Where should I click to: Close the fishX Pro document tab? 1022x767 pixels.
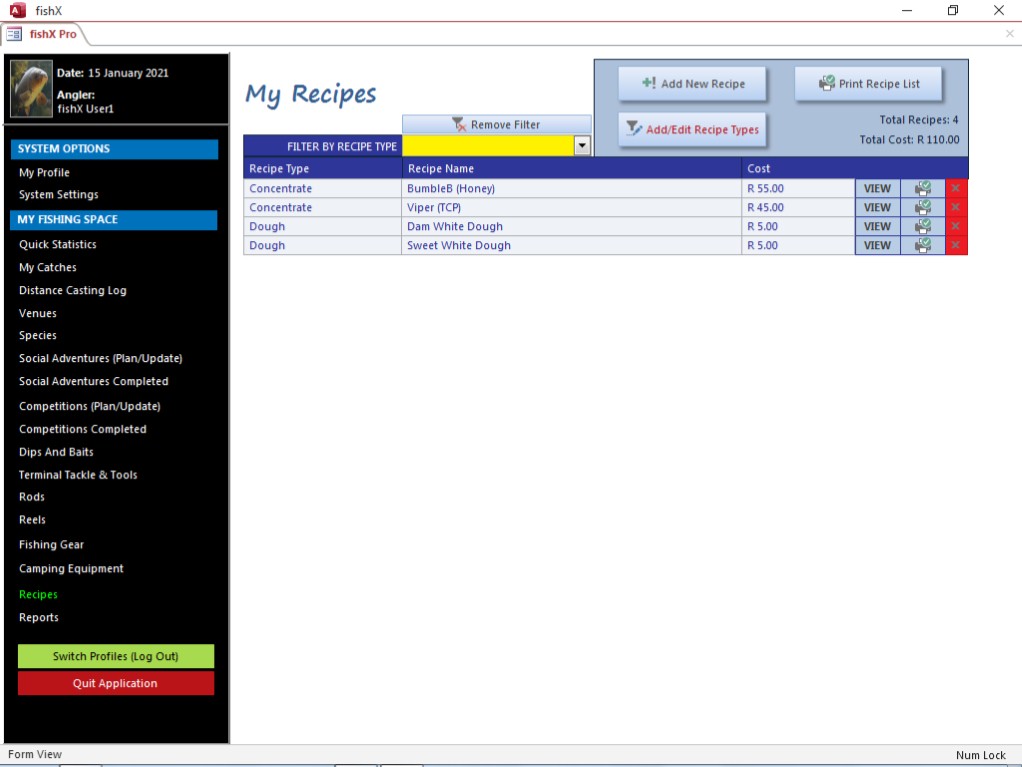[1009, 34]
